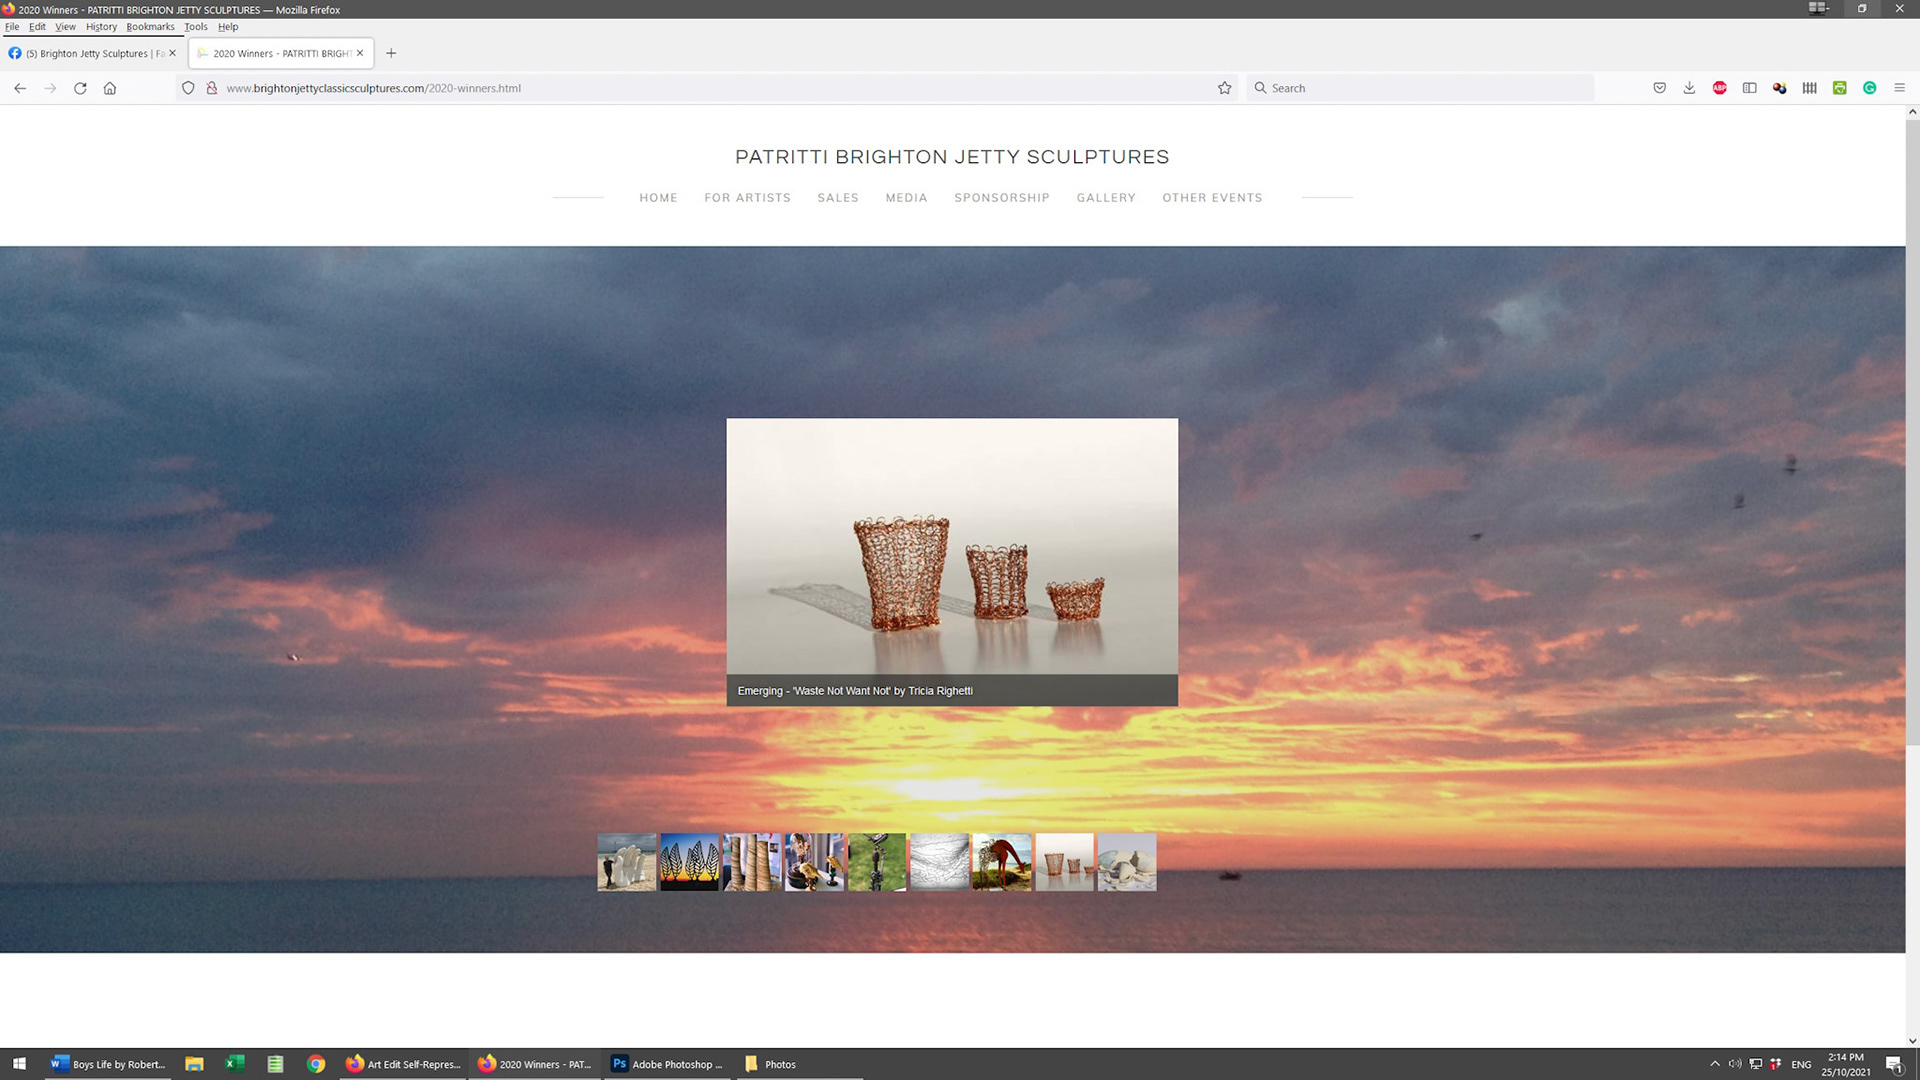Open the History menu
Viewport: 1920px width, 1080px height.
click(x=101, y=27)
